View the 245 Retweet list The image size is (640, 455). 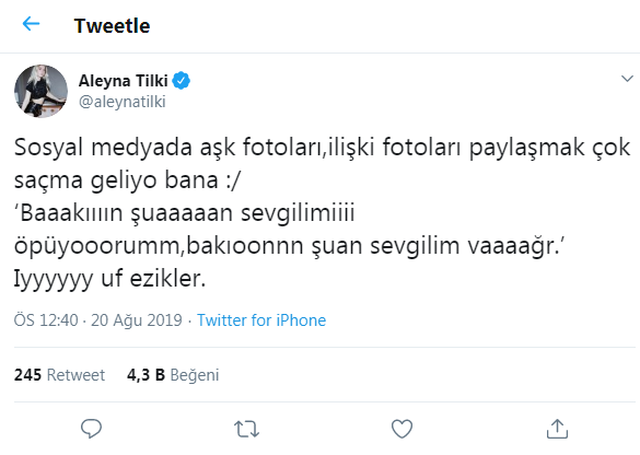[x=59, y=375]
